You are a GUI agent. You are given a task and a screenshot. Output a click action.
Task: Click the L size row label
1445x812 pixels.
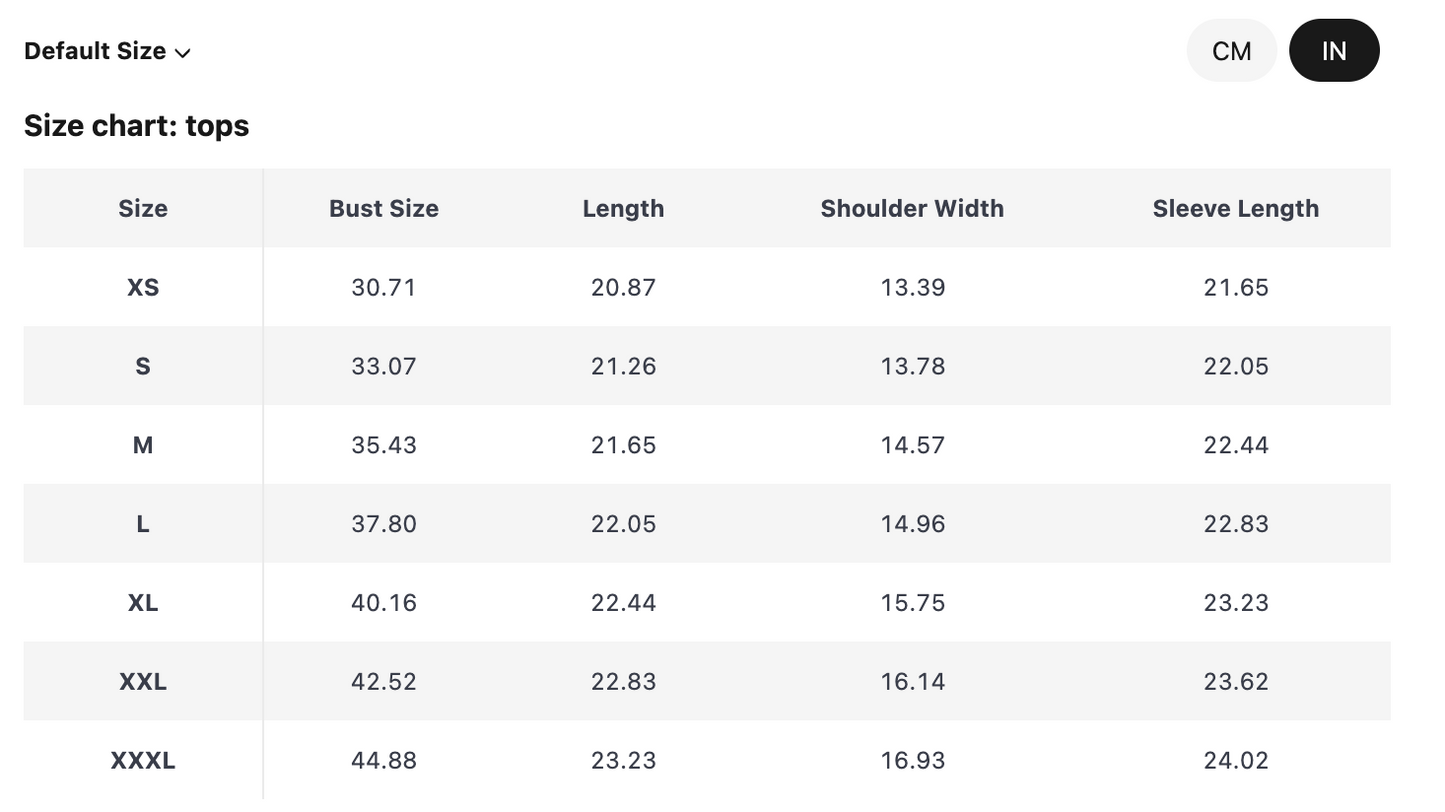143,524
